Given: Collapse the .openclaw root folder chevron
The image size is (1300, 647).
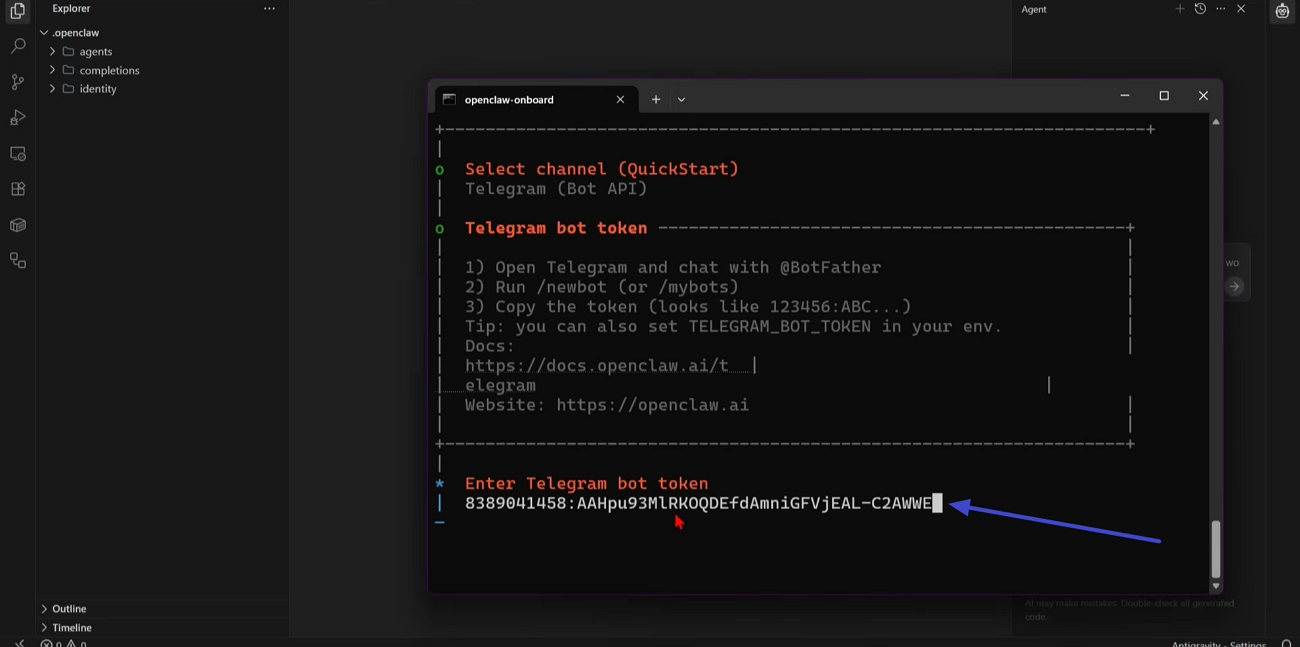Looking at the screenshot, I should click(44, 33).
